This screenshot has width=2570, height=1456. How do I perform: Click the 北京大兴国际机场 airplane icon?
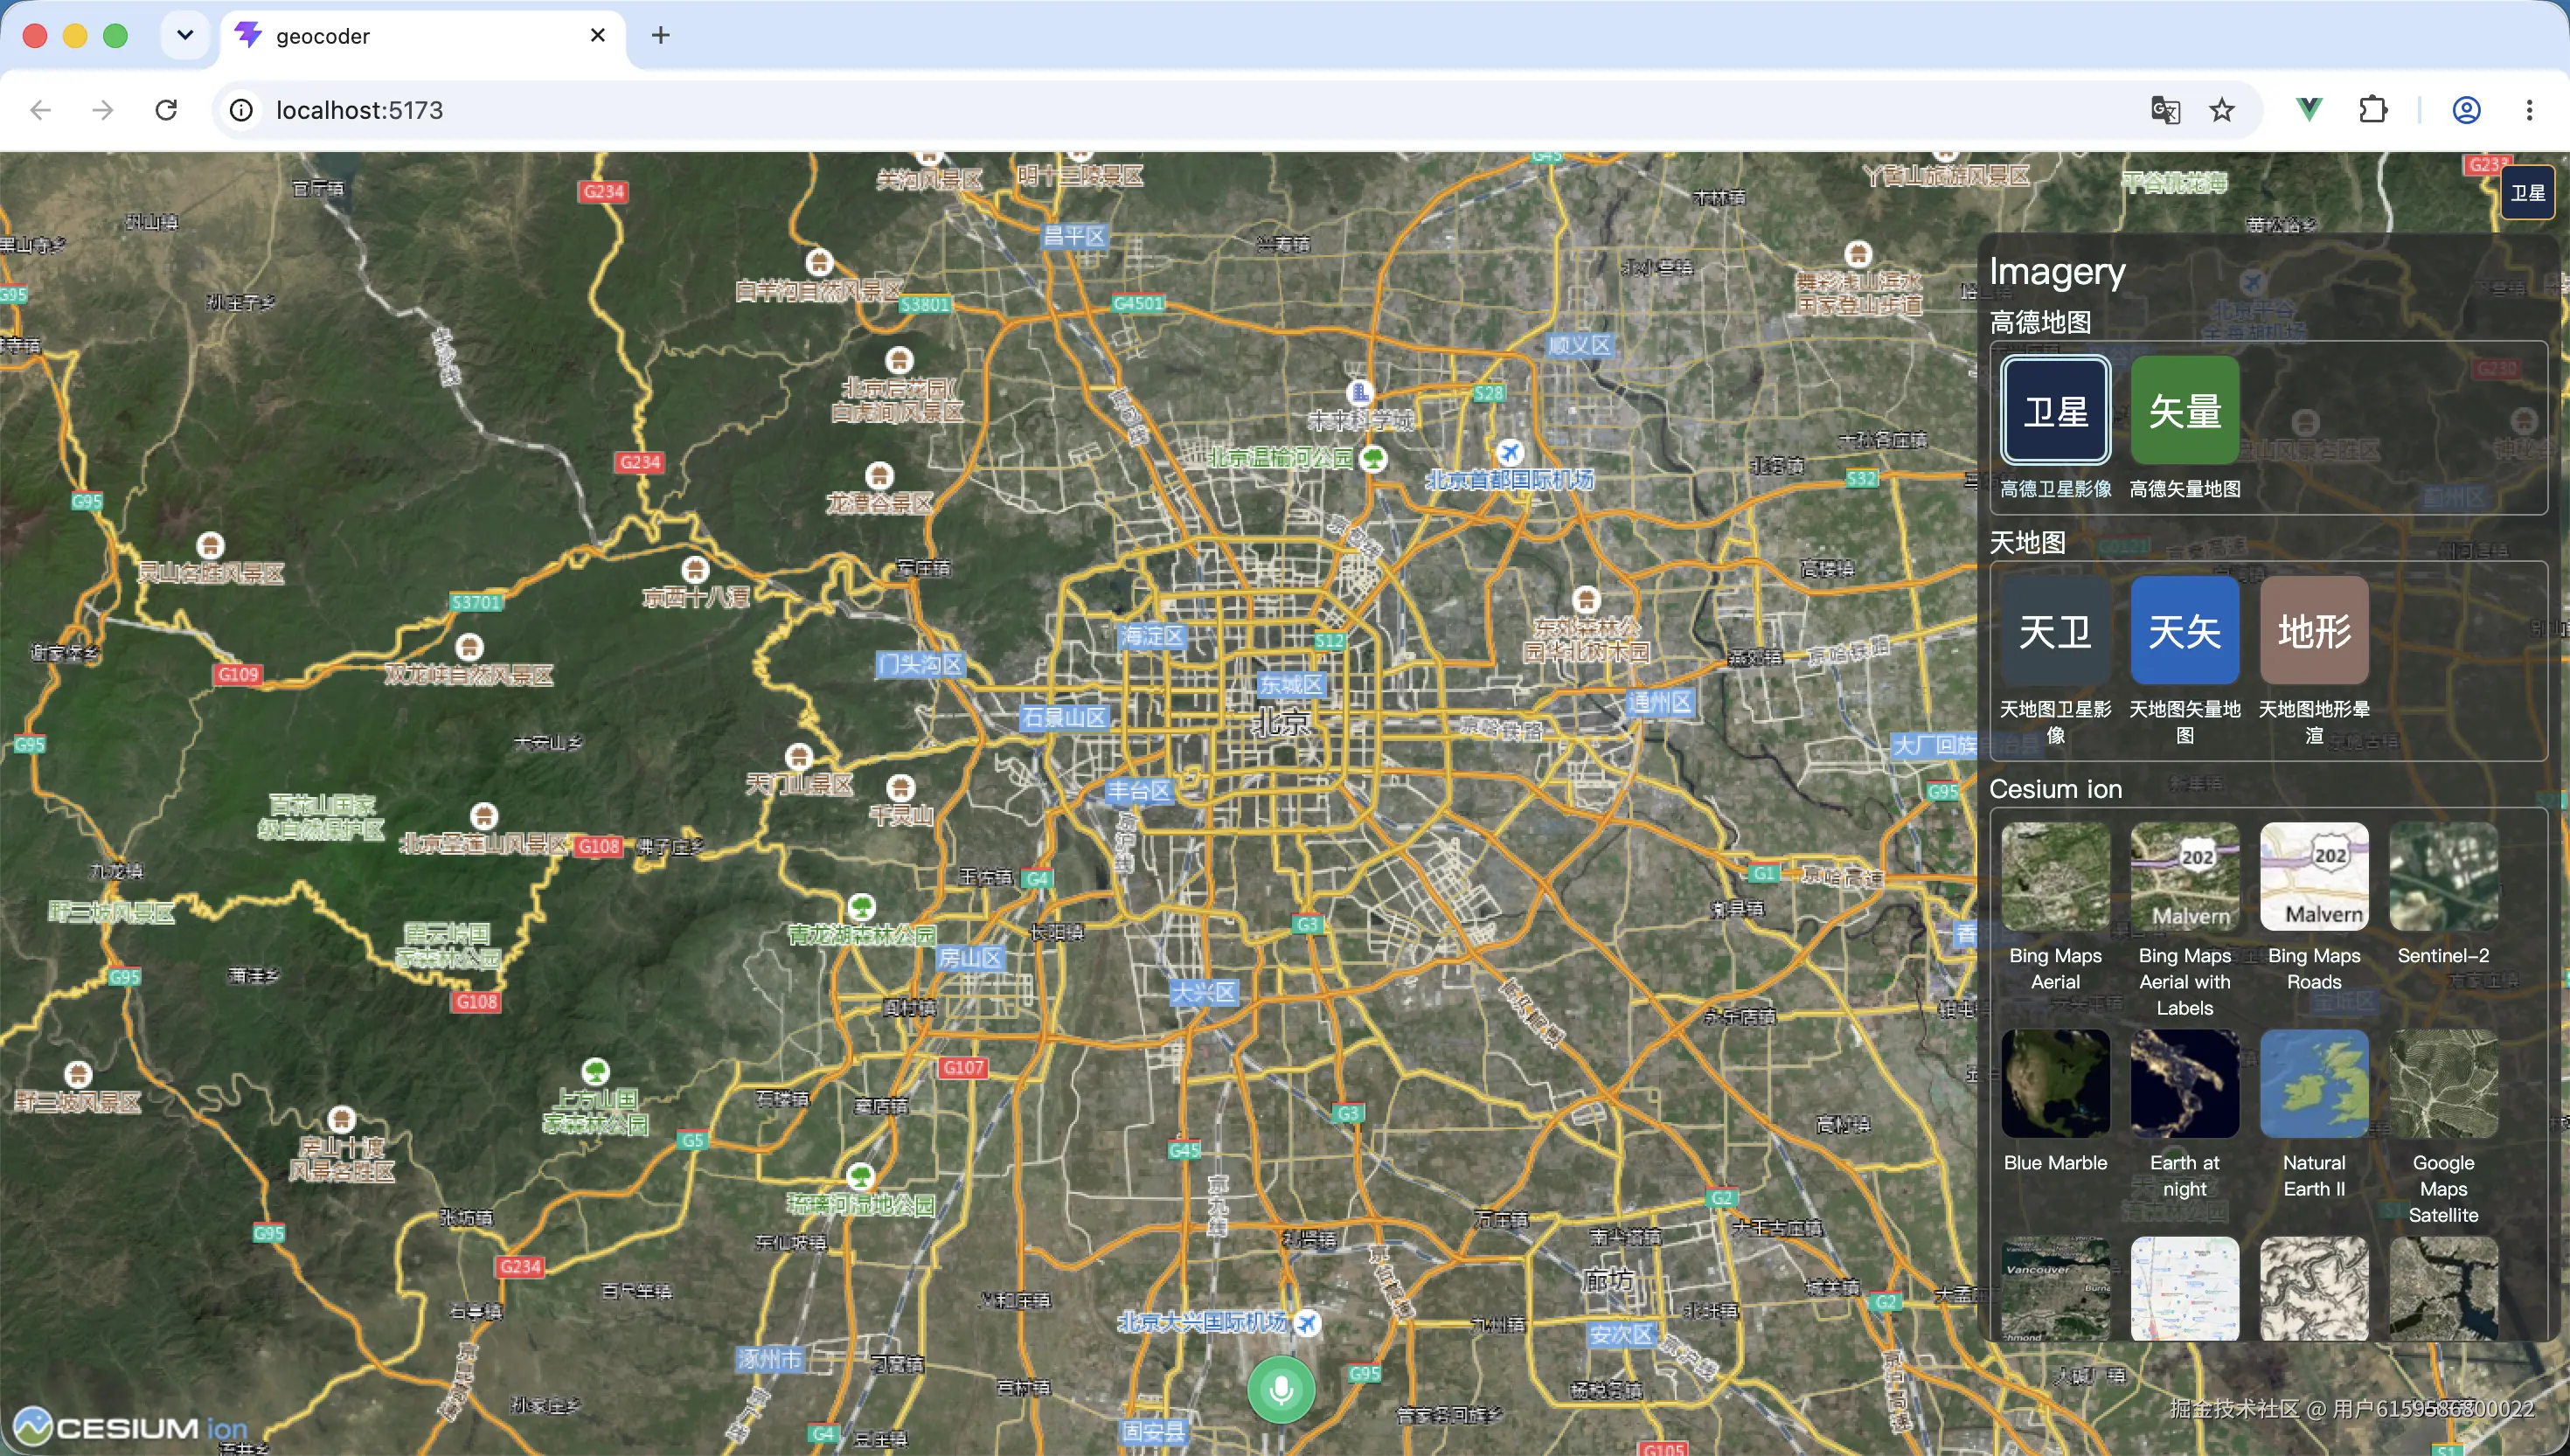click(1306, 1323)
